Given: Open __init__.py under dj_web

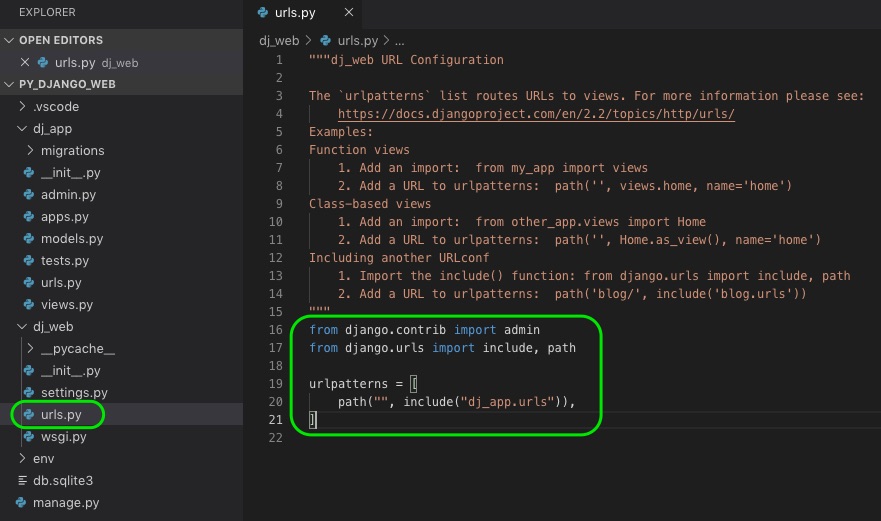Looking at the screenshot, I should pos(71,370).
